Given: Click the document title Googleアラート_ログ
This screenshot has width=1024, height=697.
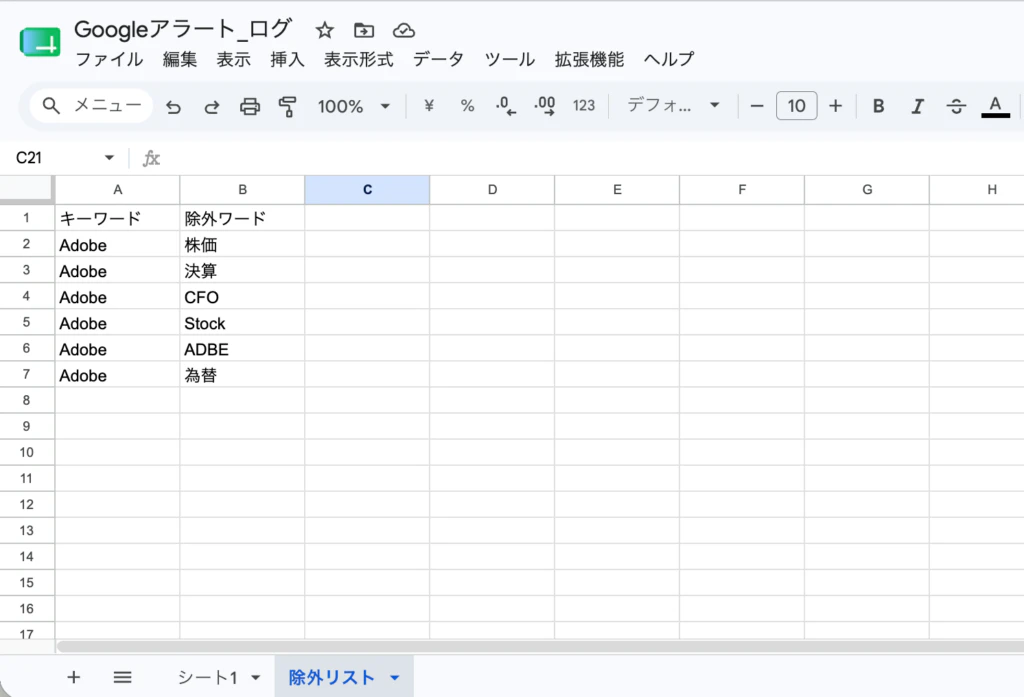Looking at the screenshot, I should point(182,29).
